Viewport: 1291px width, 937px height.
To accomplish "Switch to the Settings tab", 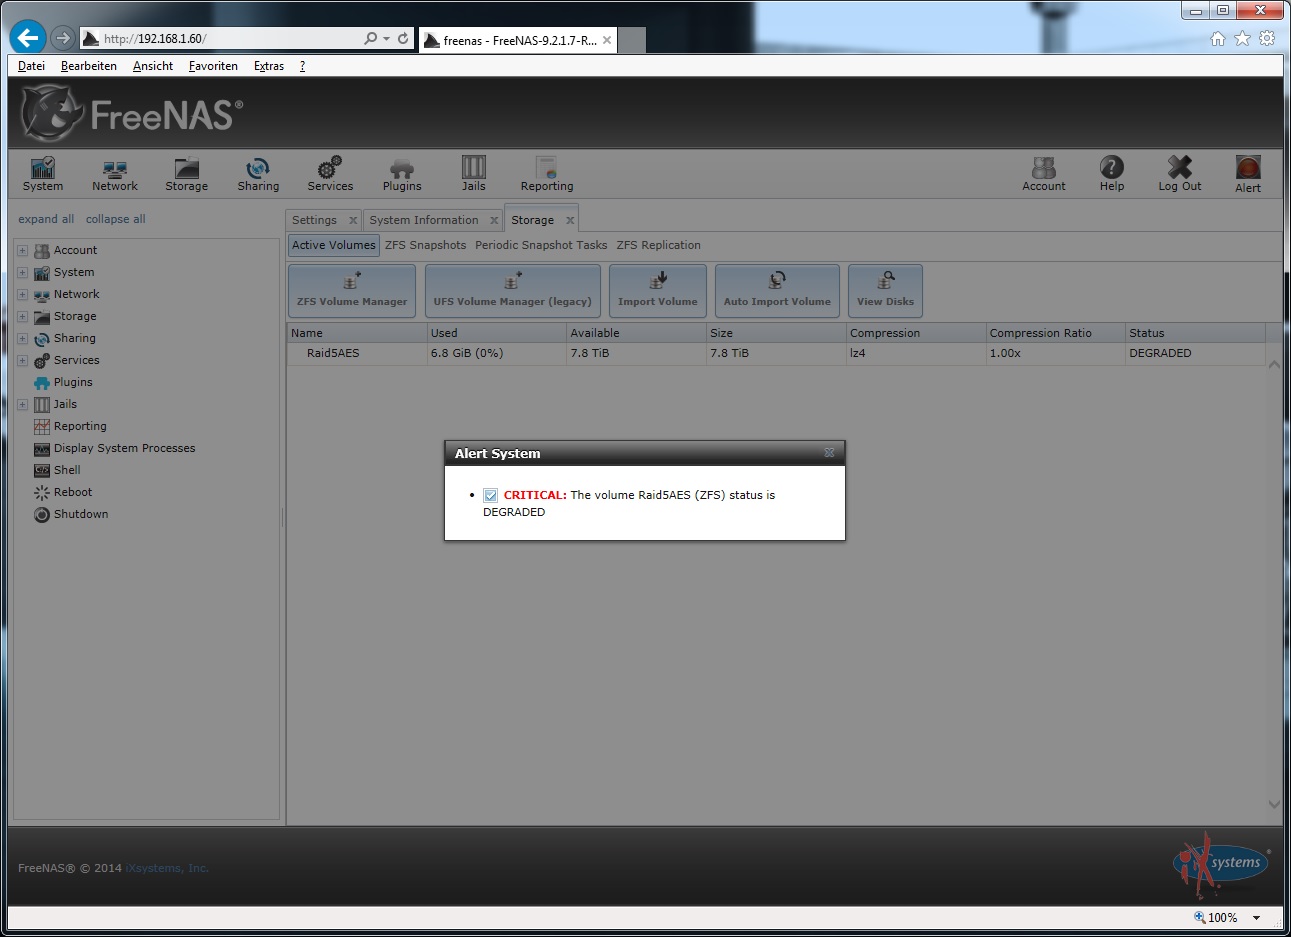I will pyautogui.click(x=314, y=220).
